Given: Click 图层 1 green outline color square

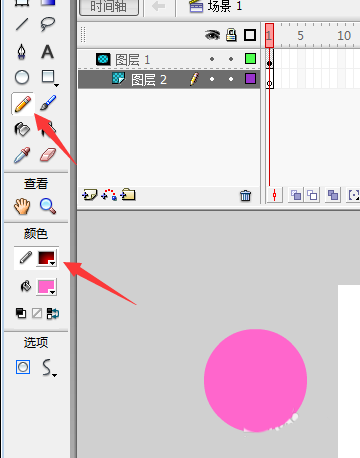Looking at the screenshot, I should [x=250, y=59].
